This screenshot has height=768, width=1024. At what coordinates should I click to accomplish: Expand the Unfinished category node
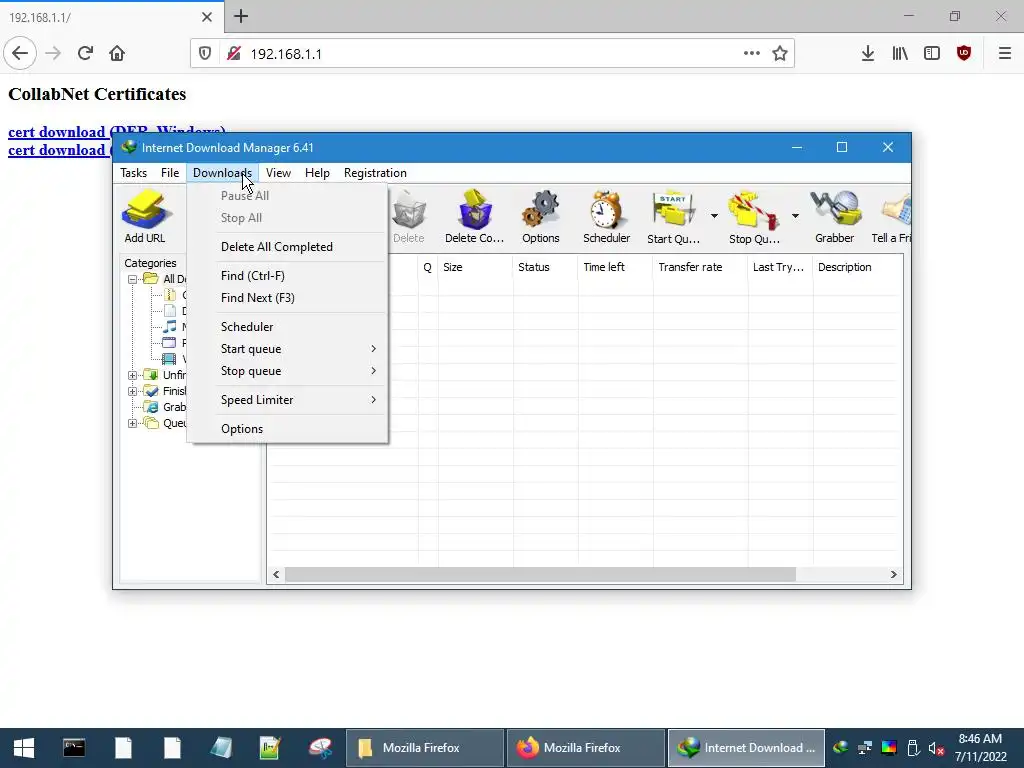(132, 375)
